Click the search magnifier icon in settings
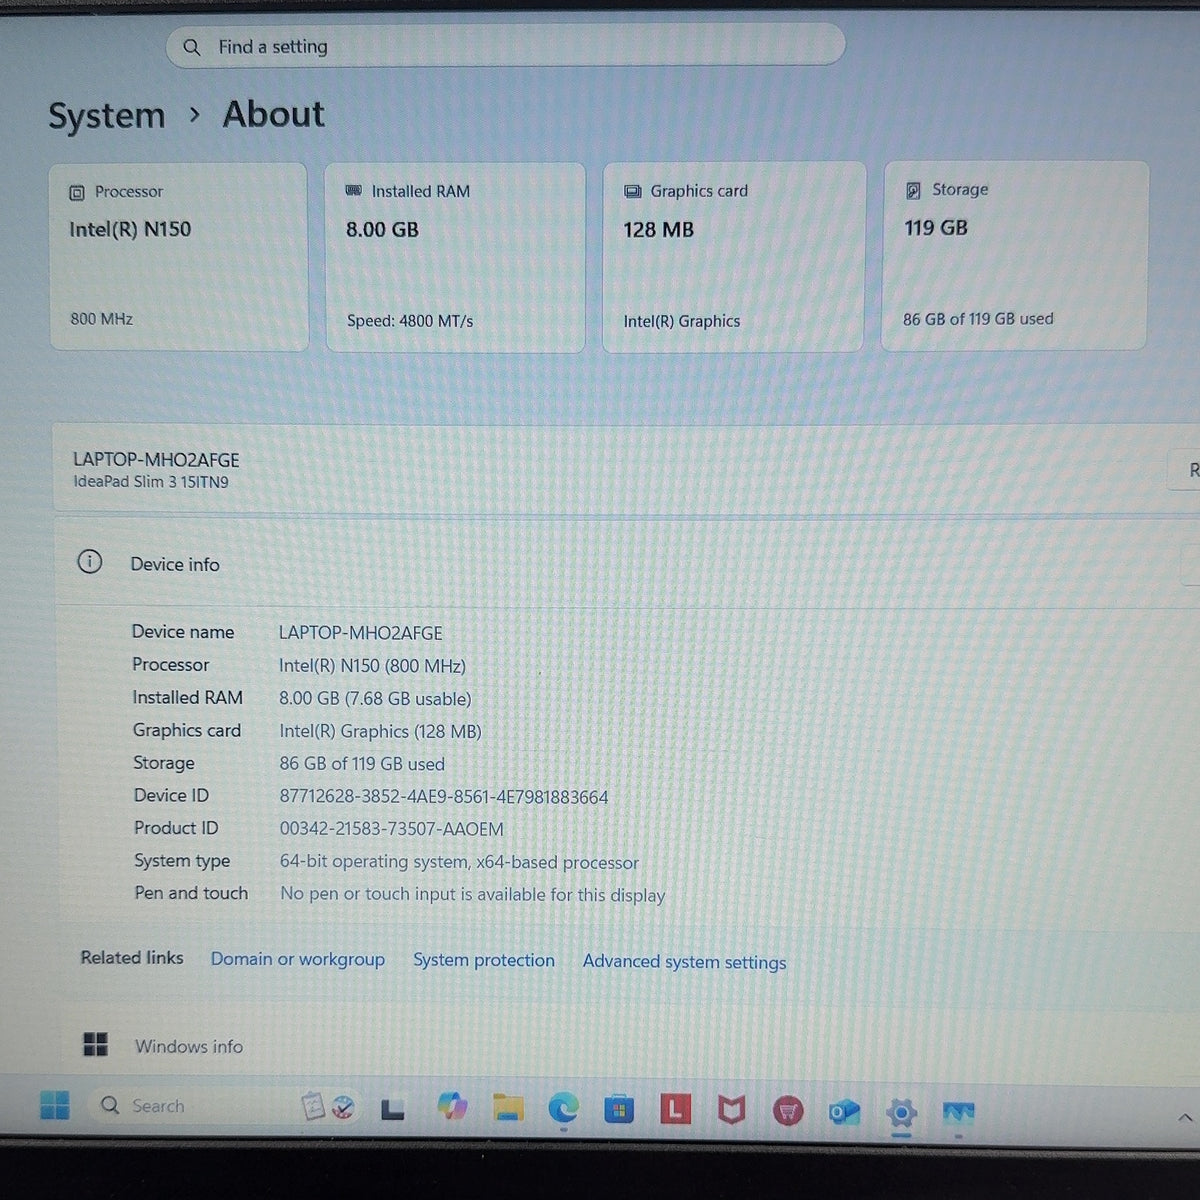 tap(192, 47)
